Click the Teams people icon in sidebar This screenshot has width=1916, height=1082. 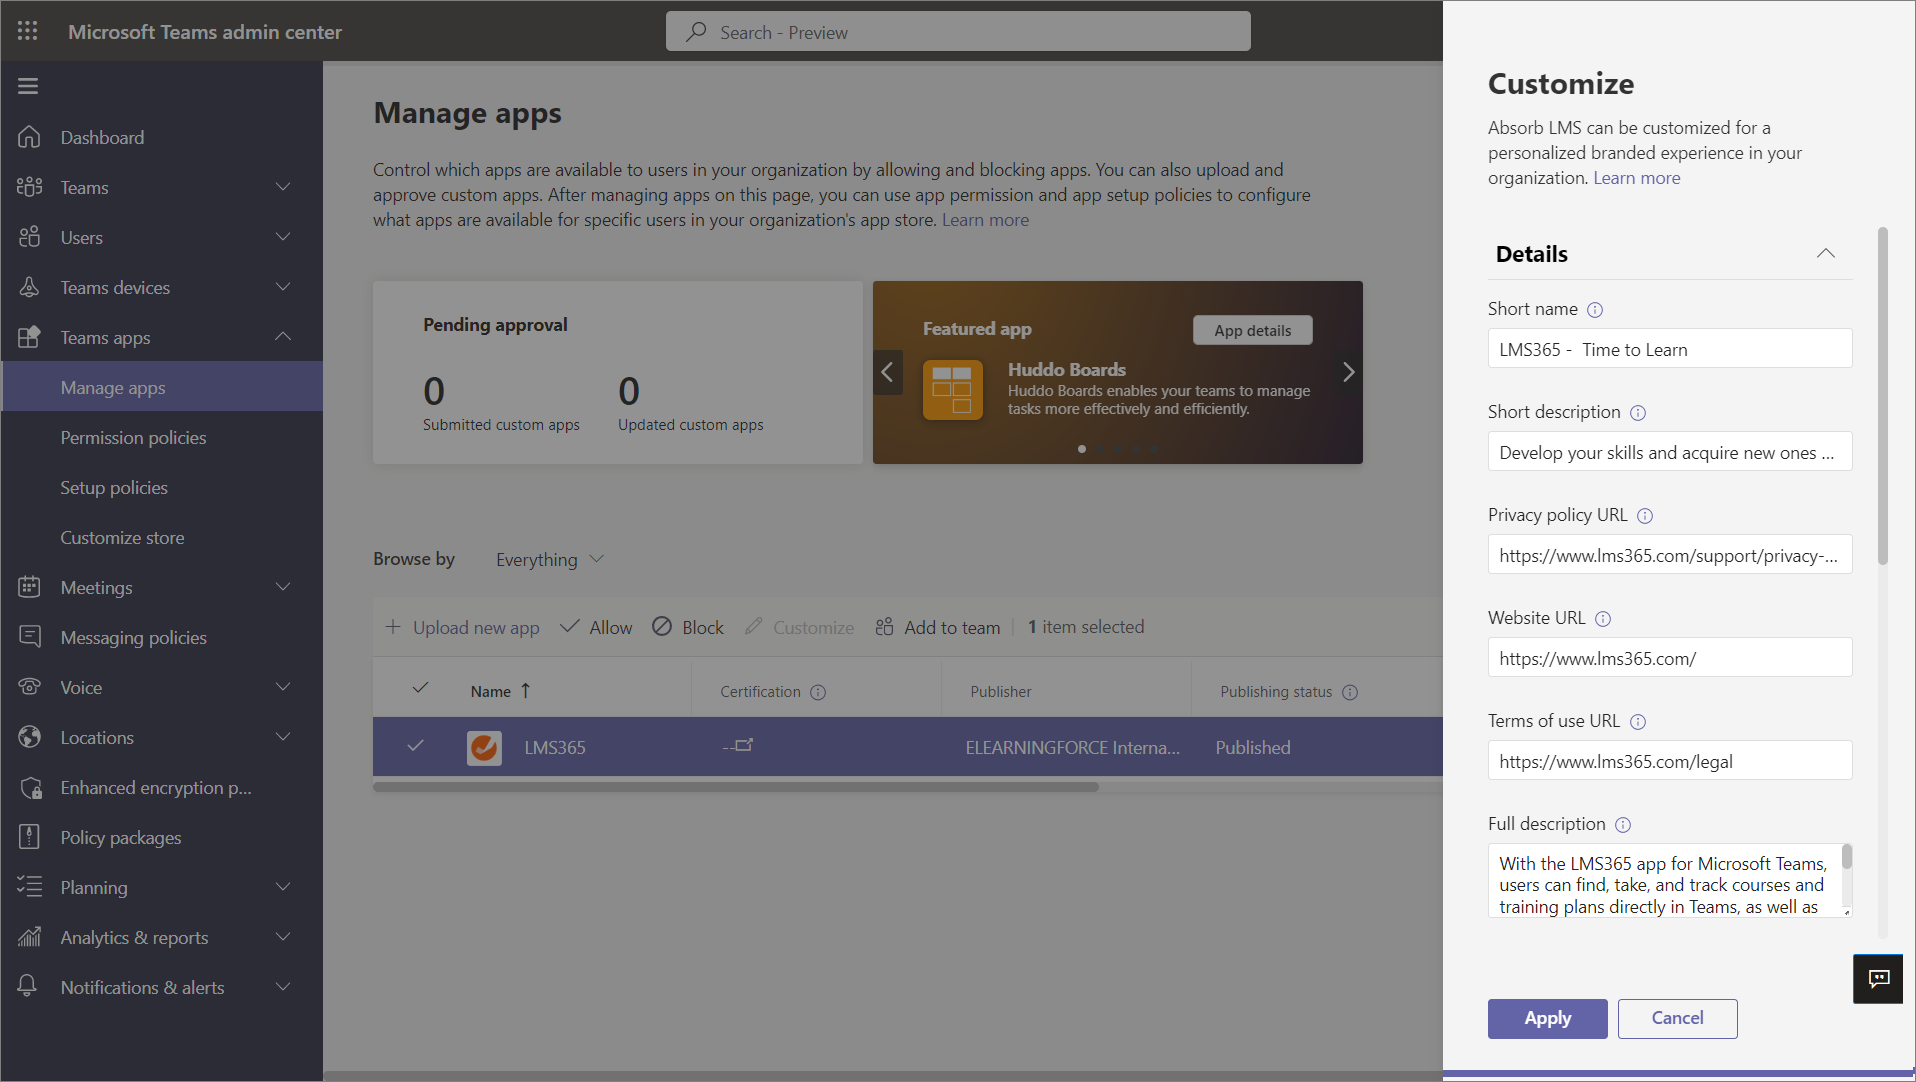(29, 187)
